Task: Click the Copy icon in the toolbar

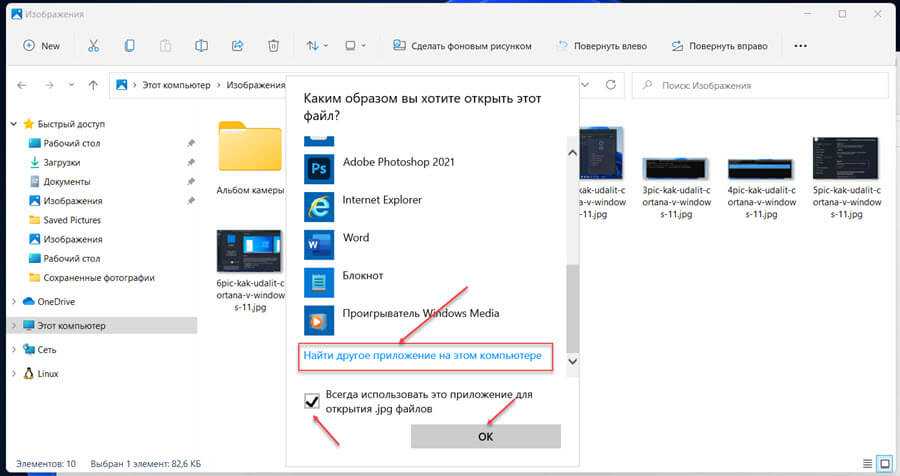Action: pyautogui.click(x=130, y=46)
